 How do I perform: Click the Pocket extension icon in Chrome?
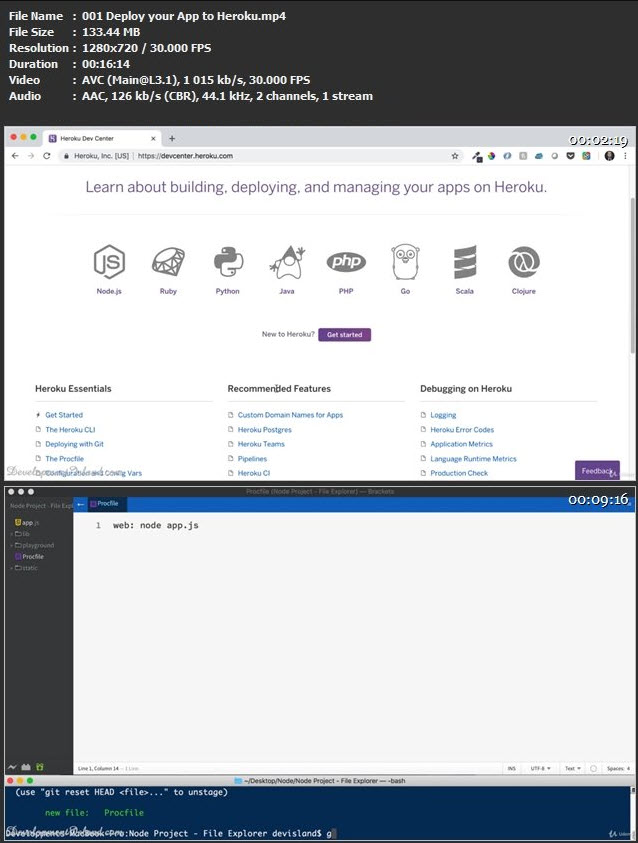tap(570, 156)
